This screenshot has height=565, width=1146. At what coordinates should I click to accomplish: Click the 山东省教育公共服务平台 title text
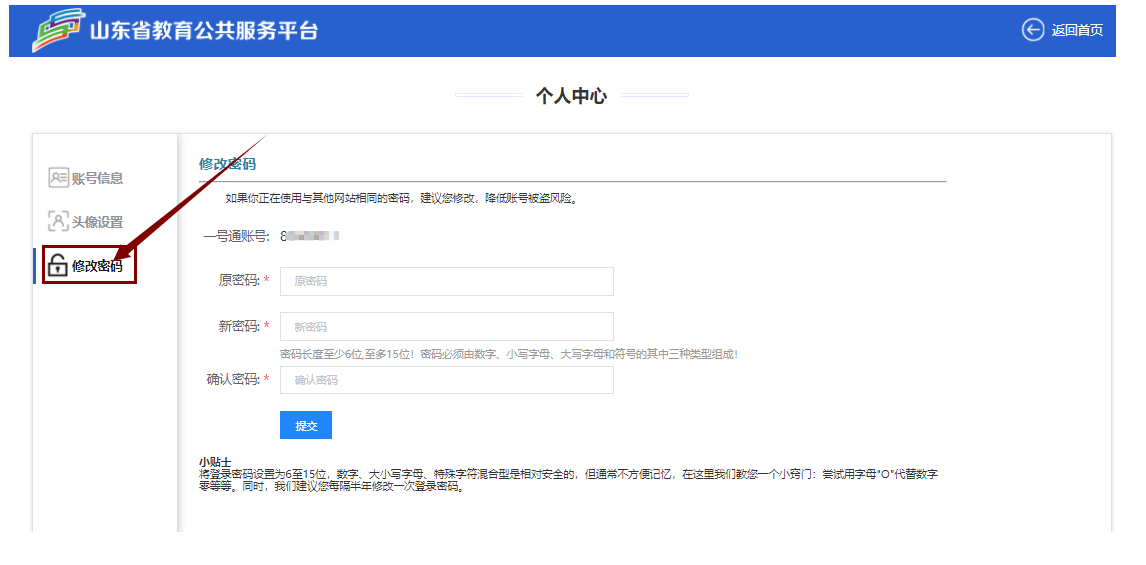pos(204,30)
